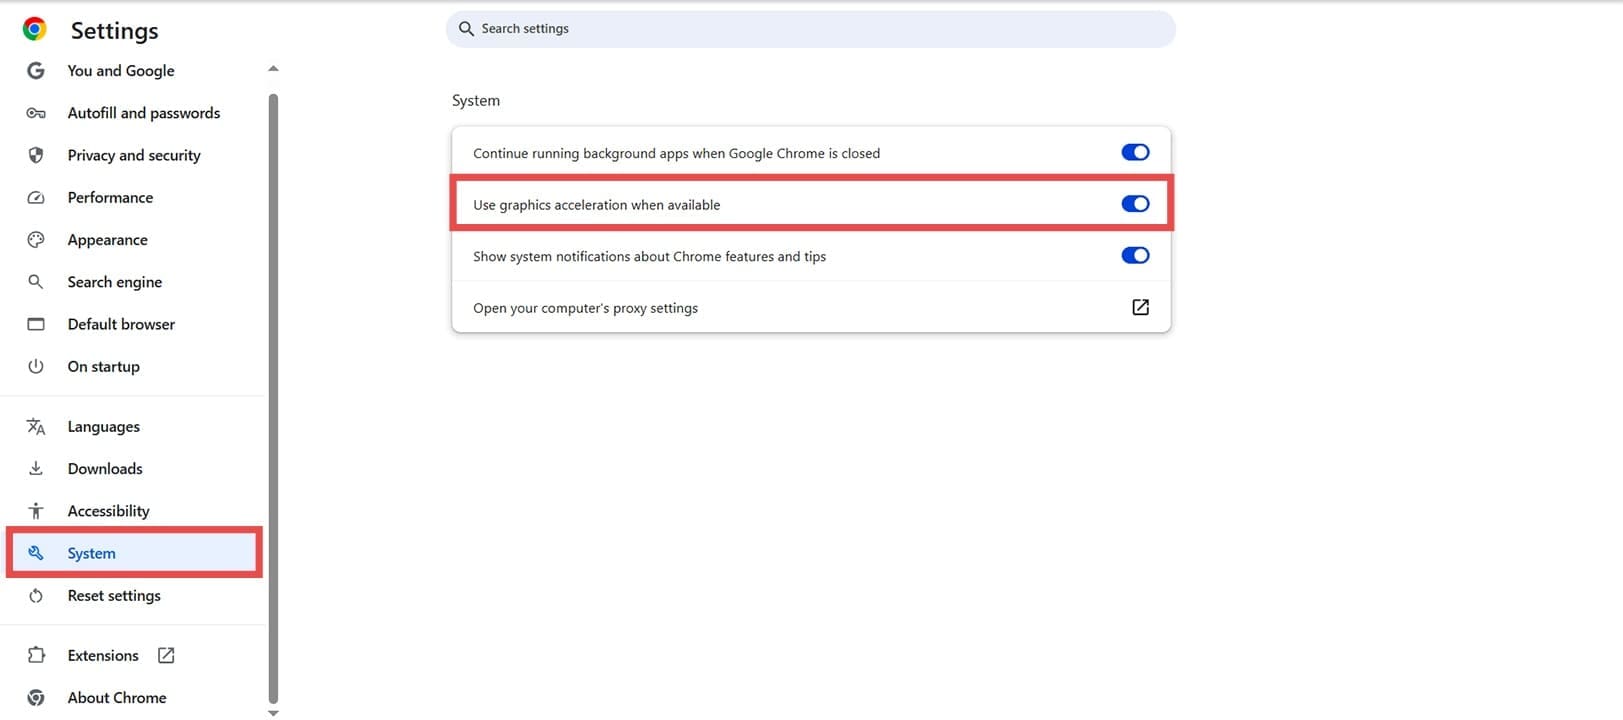Click 'Use graphics acceleration when available' label
The width and height of the screenshot is (1623, 720).
pos(597,205)
